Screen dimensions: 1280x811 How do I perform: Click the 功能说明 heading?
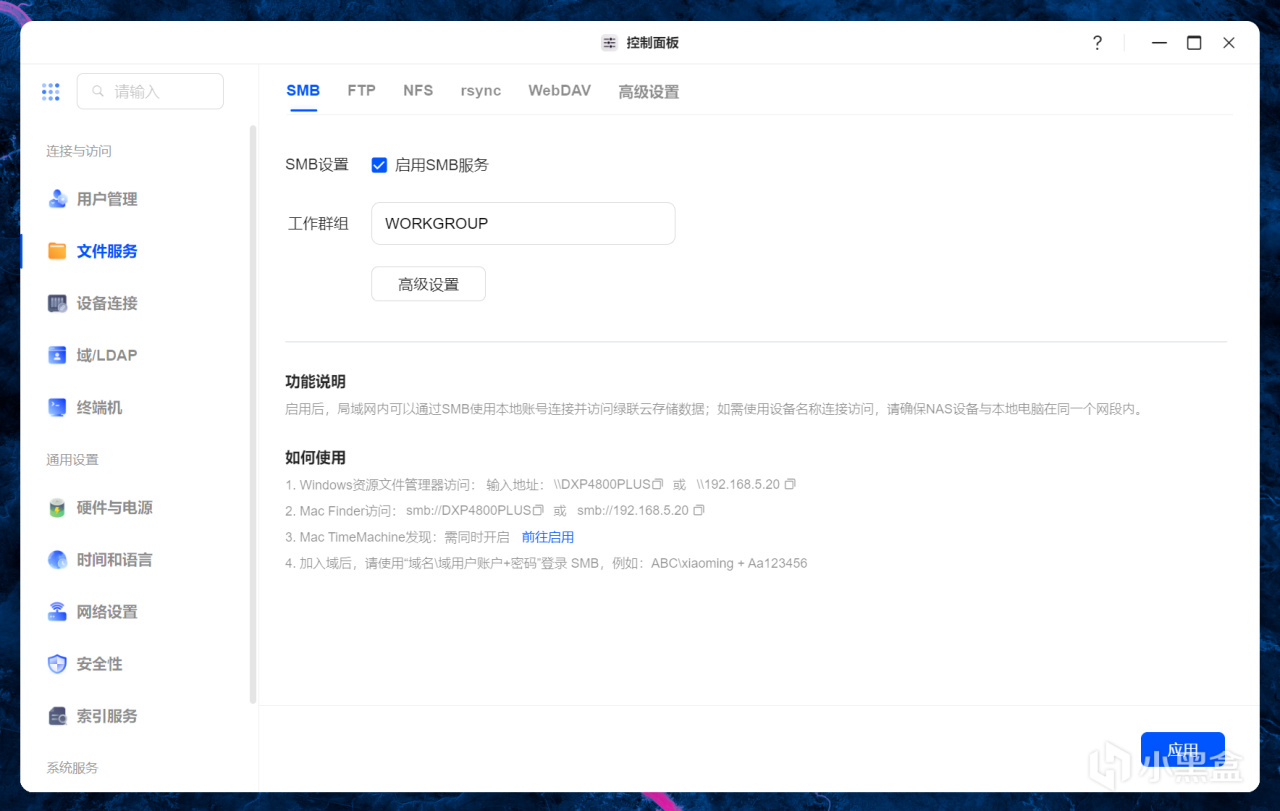pyautogui.click(x=315, y=381)
